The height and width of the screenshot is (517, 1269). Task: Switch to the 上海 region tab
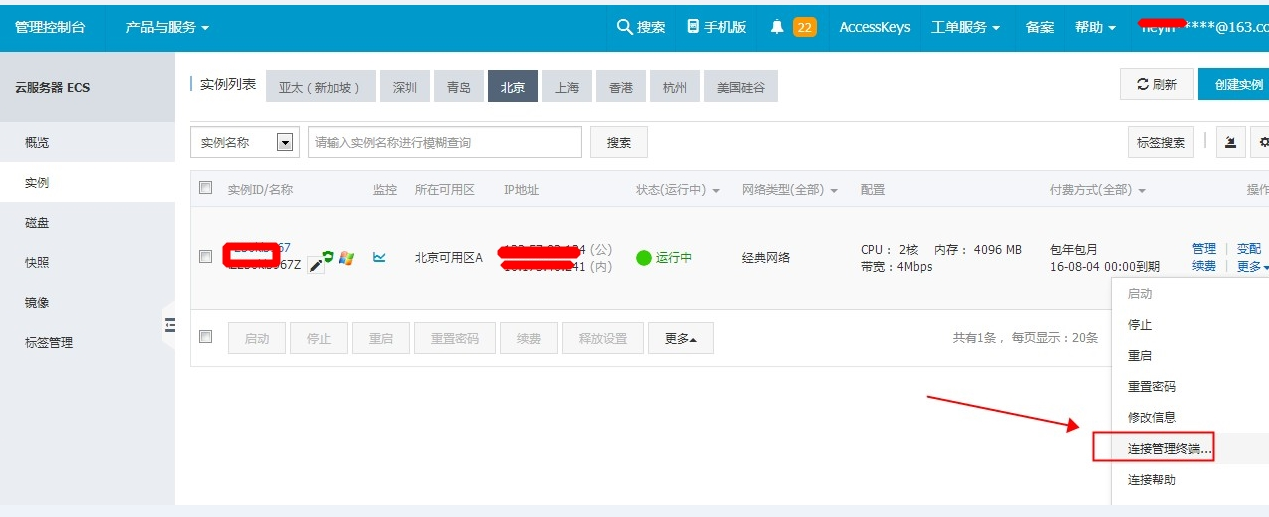567,87
